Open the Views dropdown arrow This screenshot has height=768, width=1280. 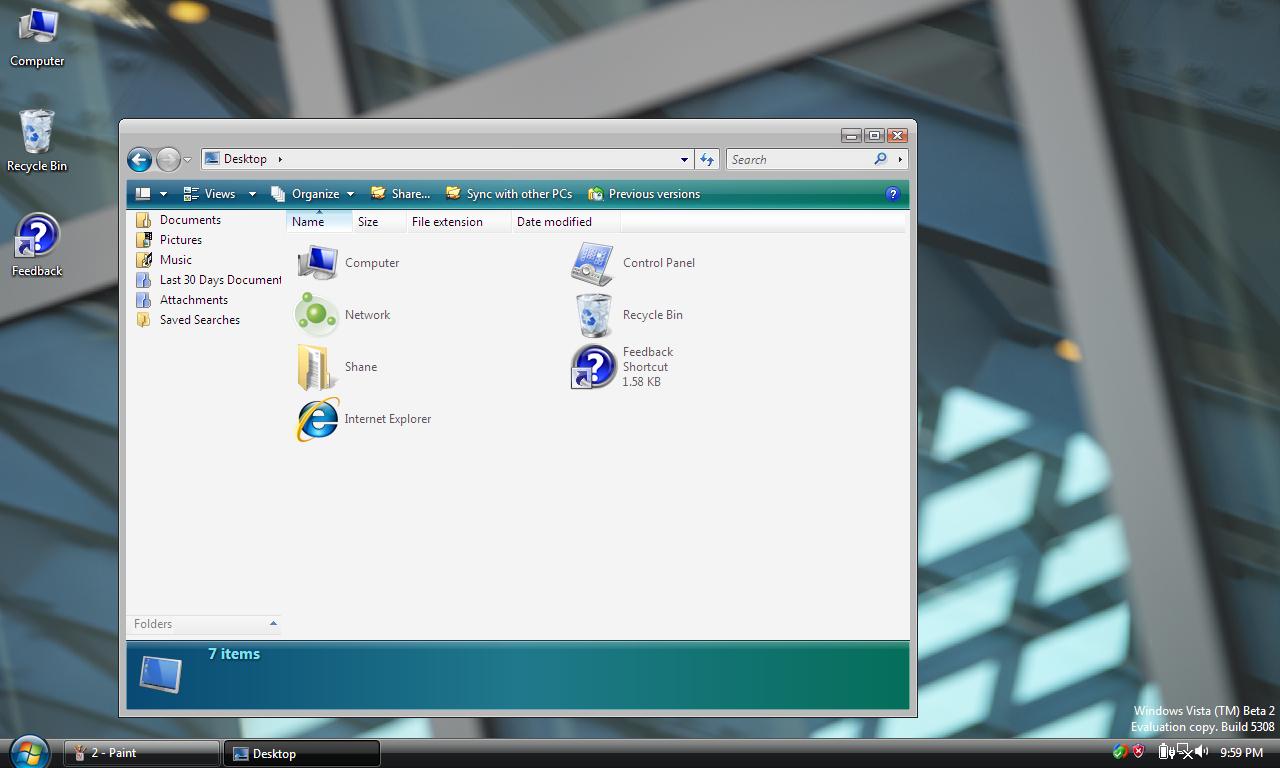pyautogui.click(x=252, y=194)
